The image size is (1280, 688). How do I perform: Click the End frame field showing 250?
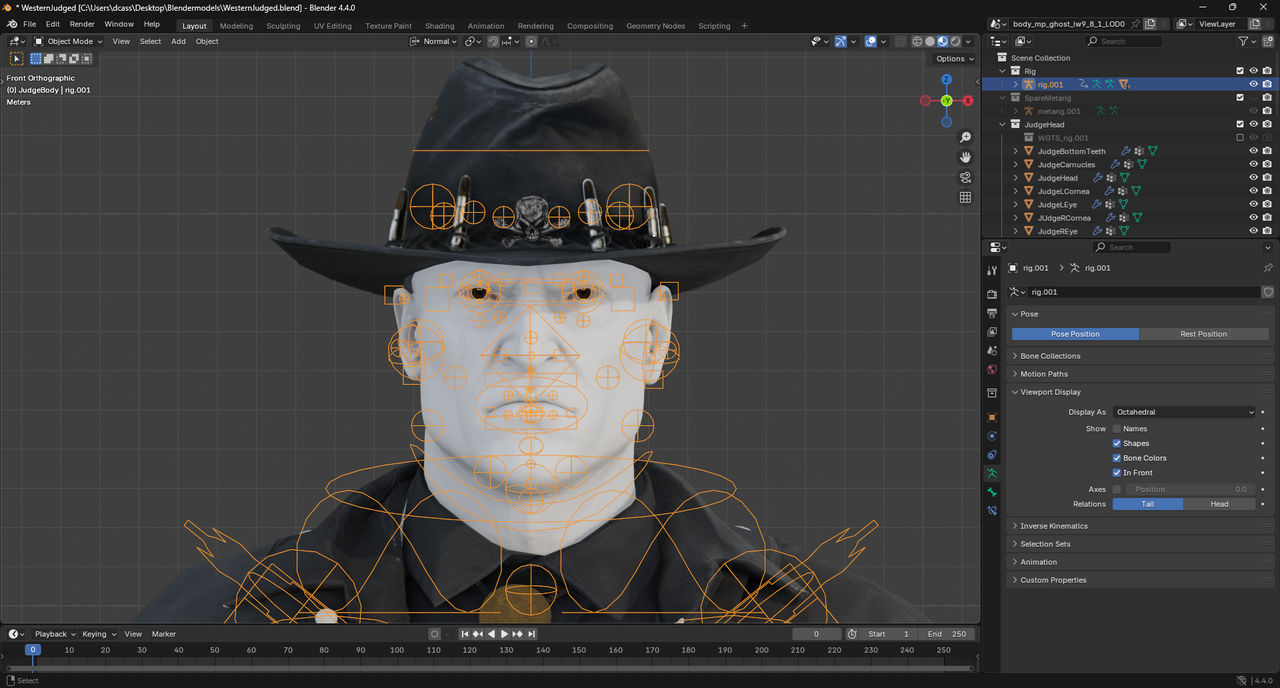947,634
